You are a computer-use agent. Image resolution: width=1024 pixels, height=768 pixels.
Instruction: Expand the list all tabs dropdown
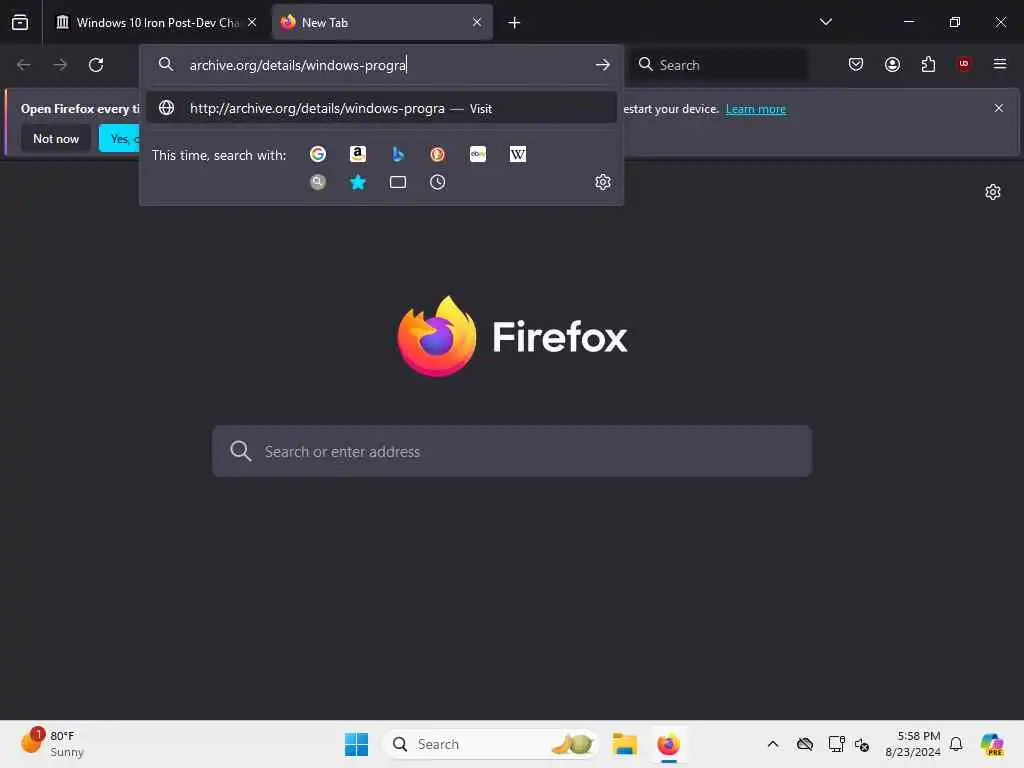click(x=825, y=22)
